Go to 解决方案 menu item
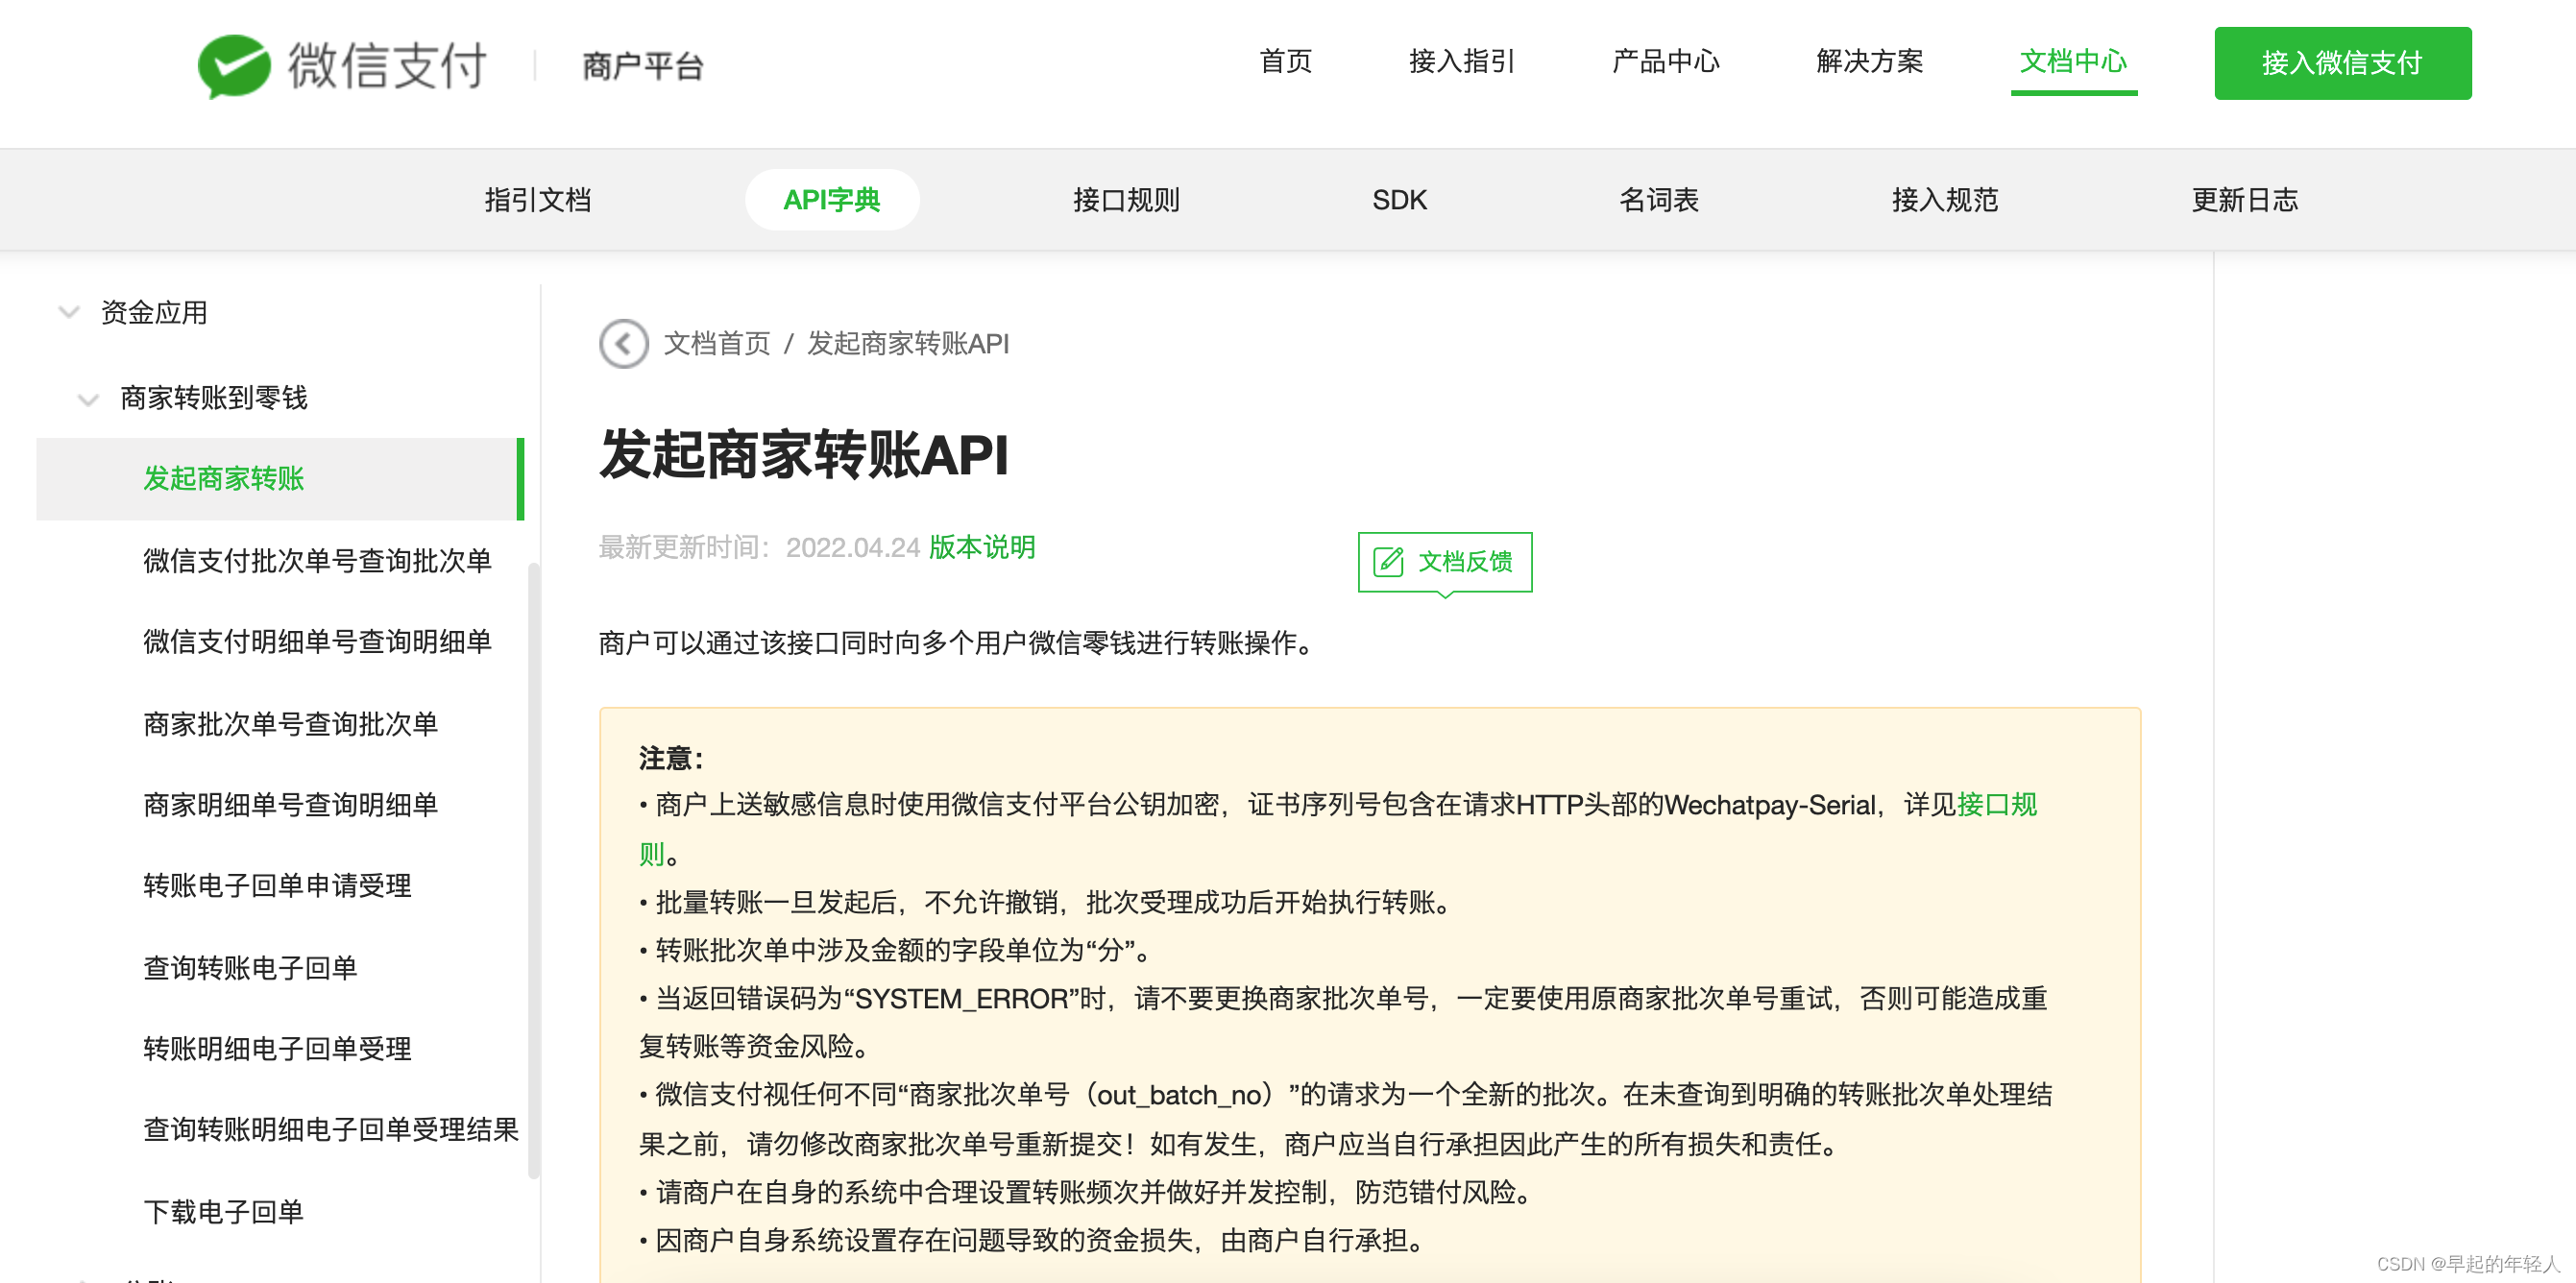2576x1283 pixels. tap(1869, 62)
